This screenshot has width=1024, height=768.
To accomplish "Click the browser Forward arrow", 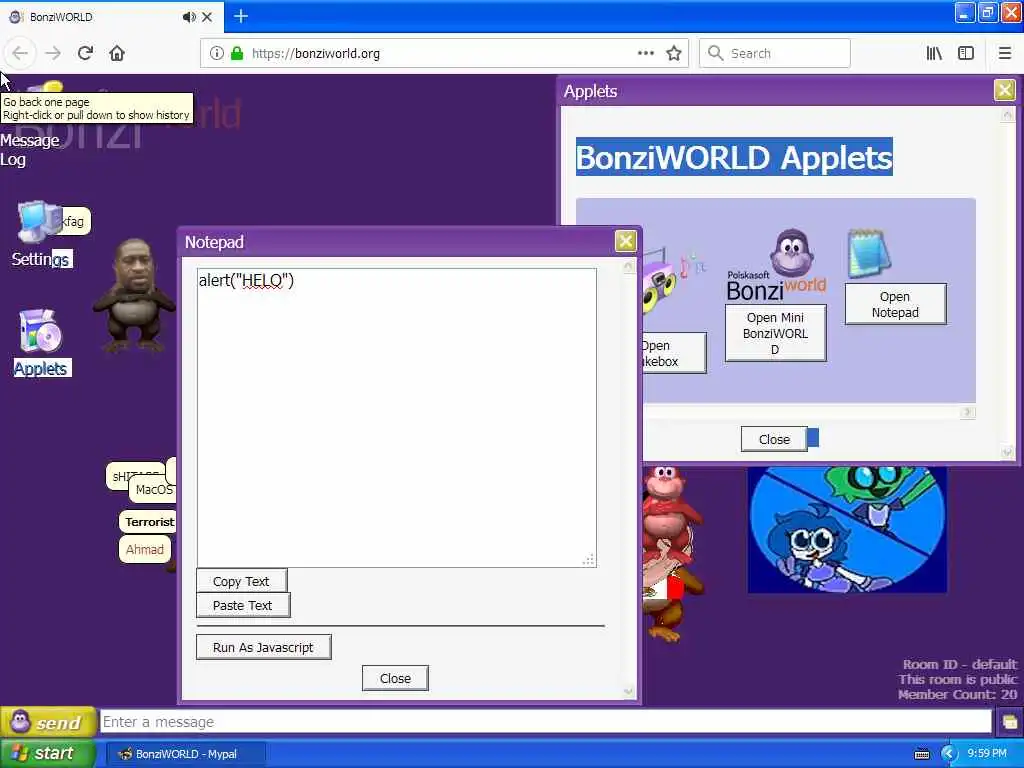I will tap(53, 53).
